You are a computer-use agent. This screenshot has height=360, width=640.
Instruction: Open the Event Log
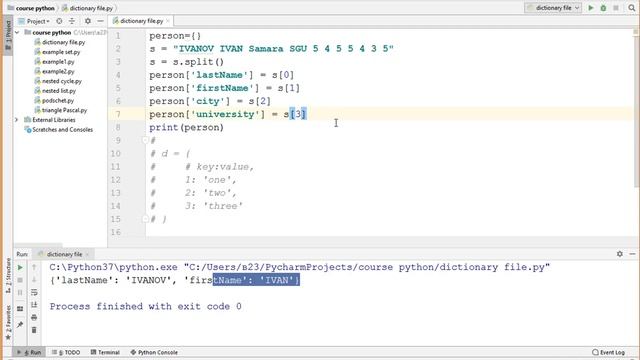pos(608,352)
